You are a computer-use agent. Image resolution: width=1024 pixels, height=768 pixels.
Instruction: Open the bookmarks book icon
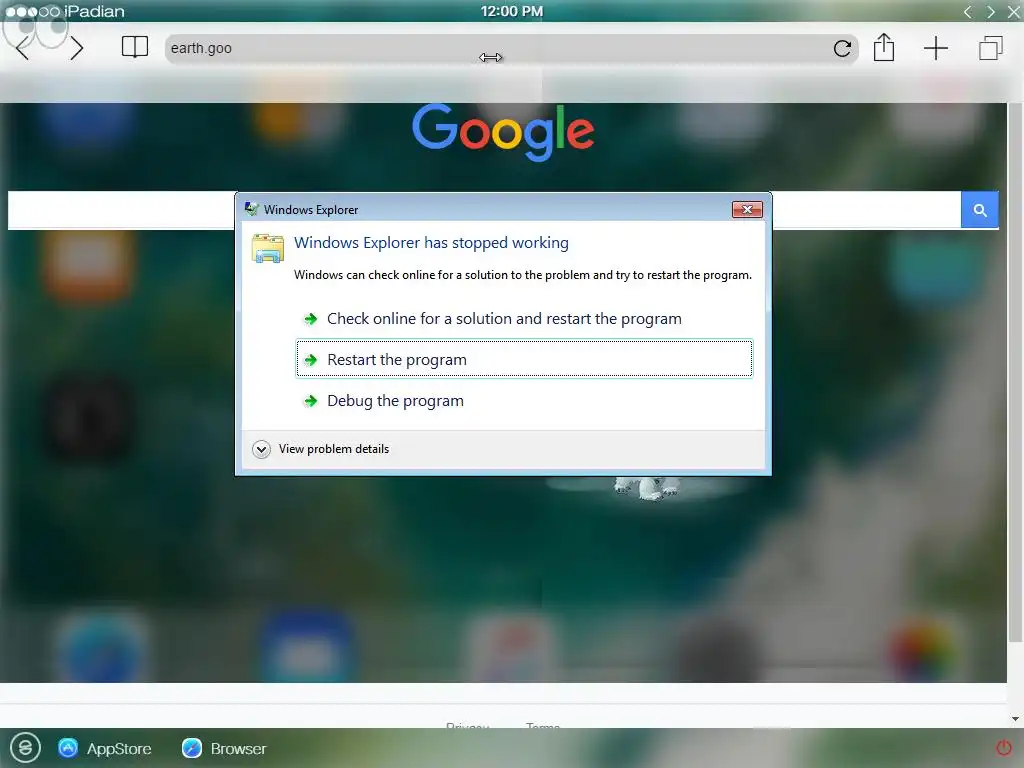[135, 48]
